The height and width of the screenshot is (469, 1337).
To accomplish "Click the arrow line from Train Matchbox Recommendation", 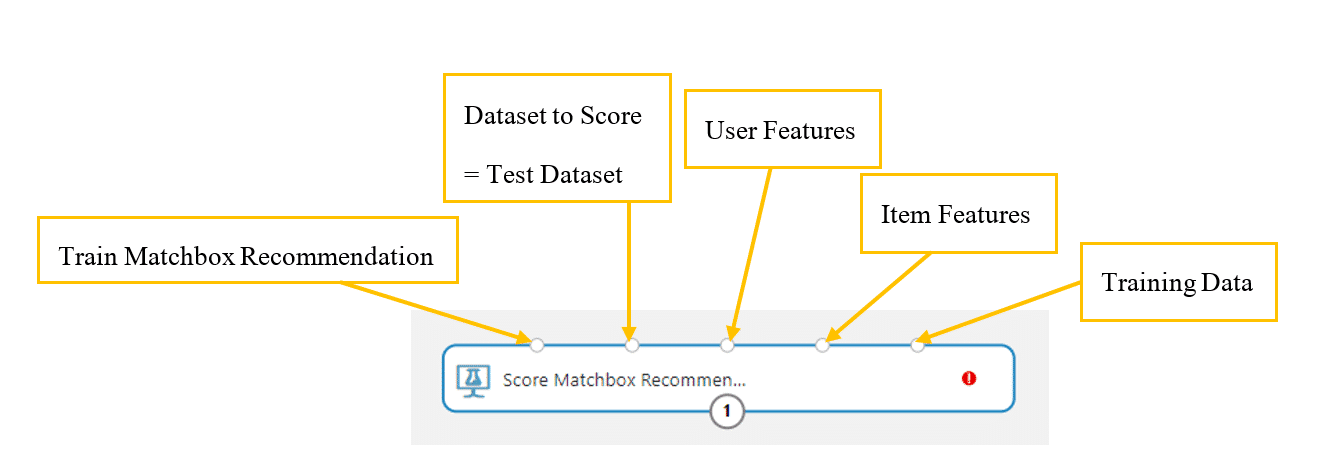I will point(430,311).
